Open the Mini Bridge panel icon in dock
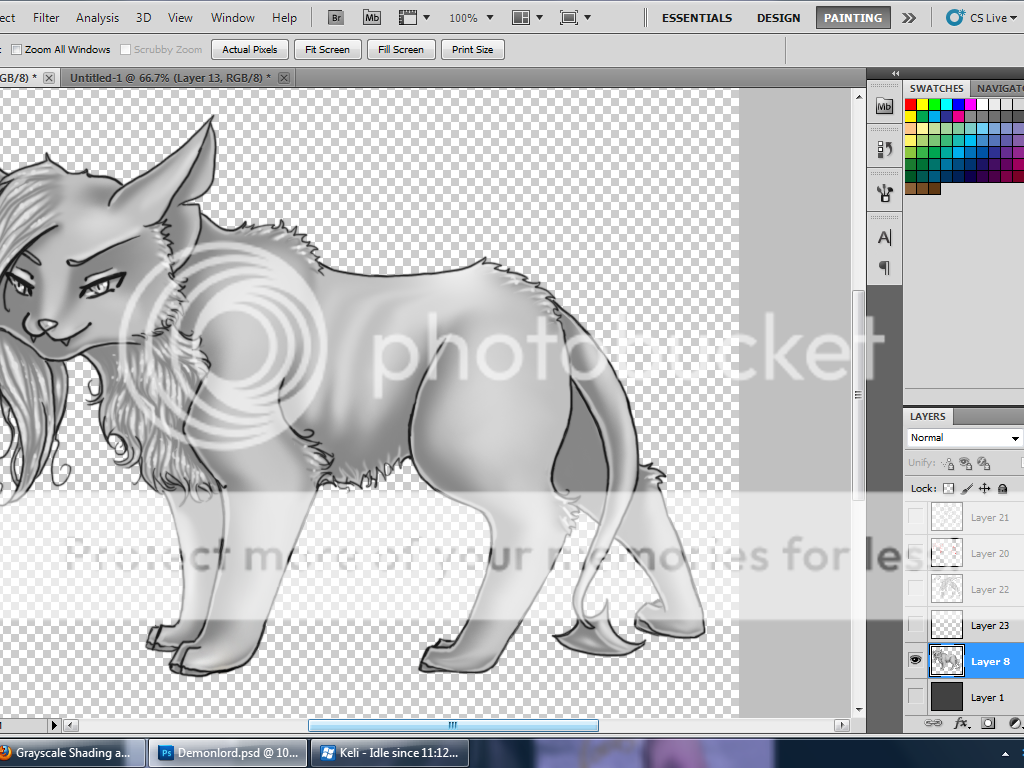 (x=884, y=106)
